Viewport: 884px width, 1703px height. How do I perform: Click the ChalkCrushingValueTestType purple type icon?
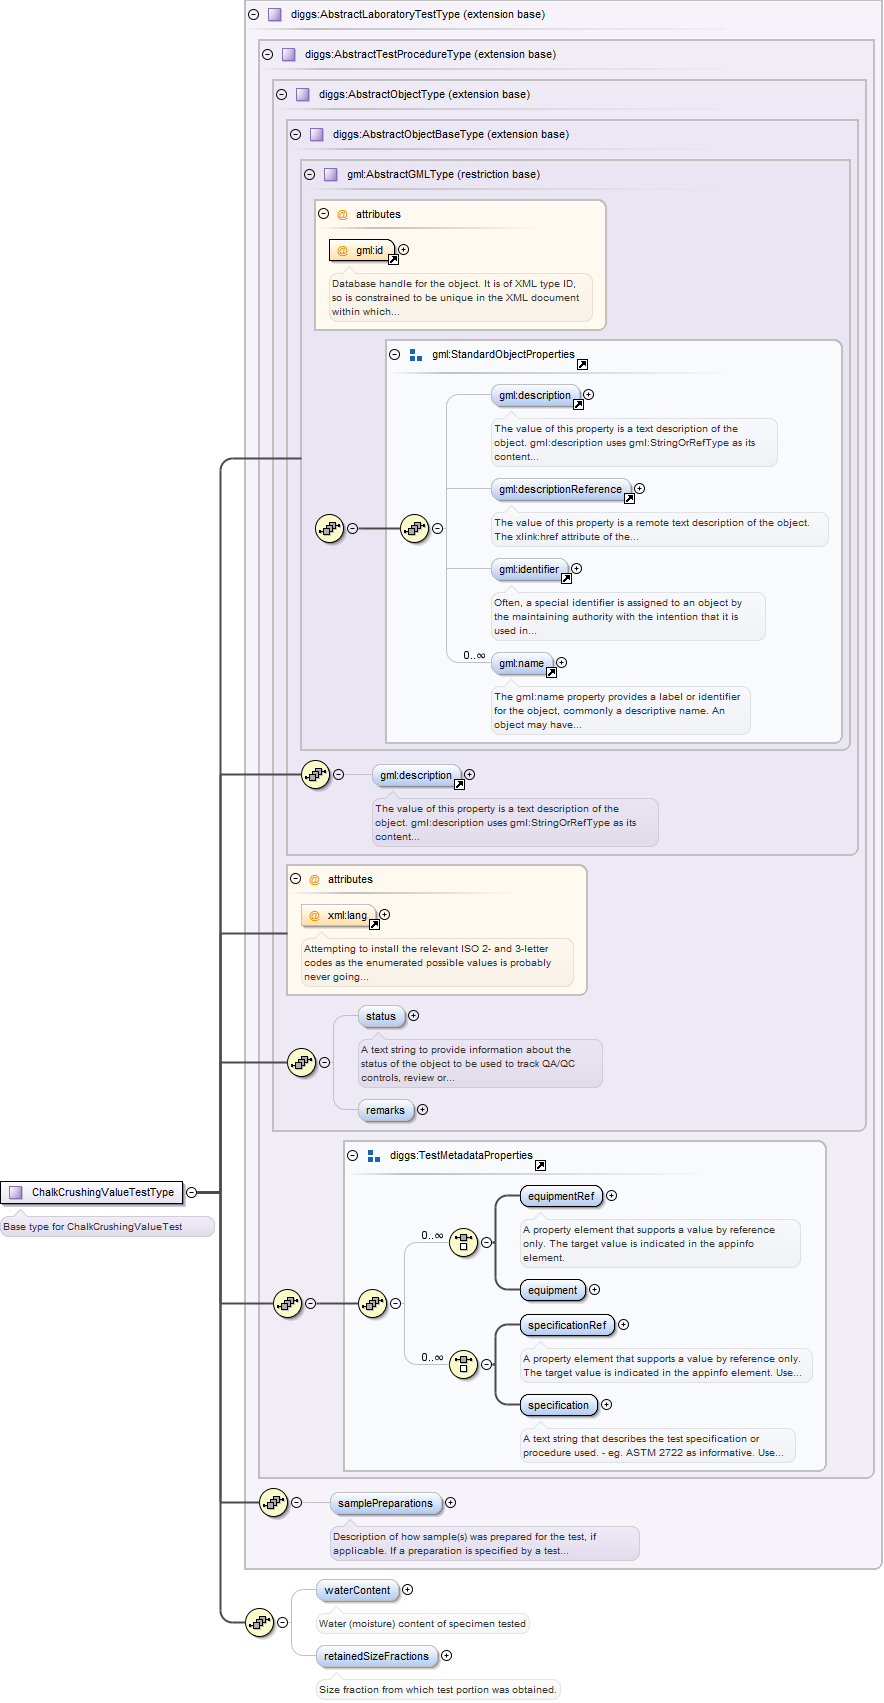(16, 1192)
